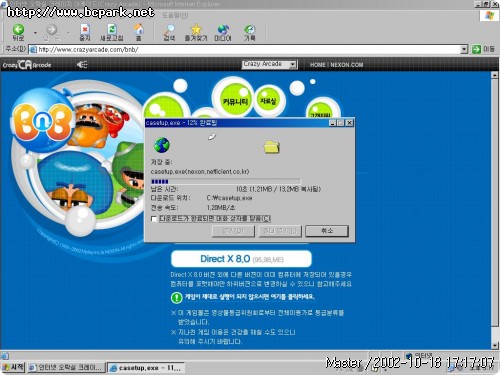Viewport: 500px width, 375px height.
Task: Open the 커뮤니티 green bubble
Action: click(235, 100)
